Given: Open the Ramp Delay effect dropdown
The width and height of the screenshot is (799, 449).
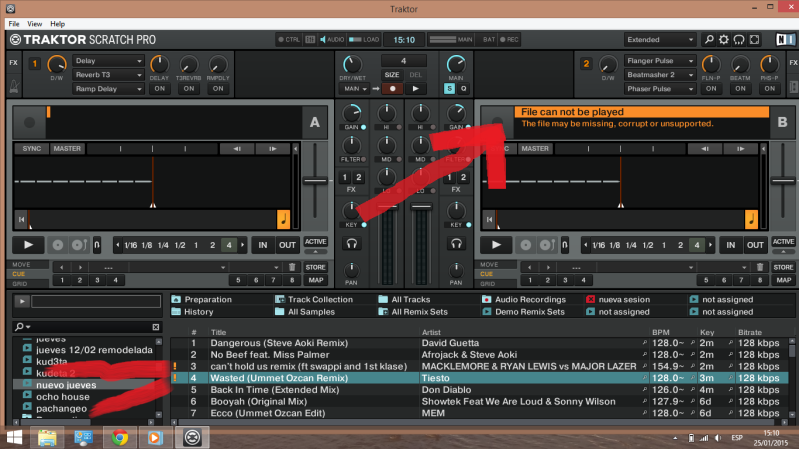Looking at the screenshot, I should (x=109, y=89).
